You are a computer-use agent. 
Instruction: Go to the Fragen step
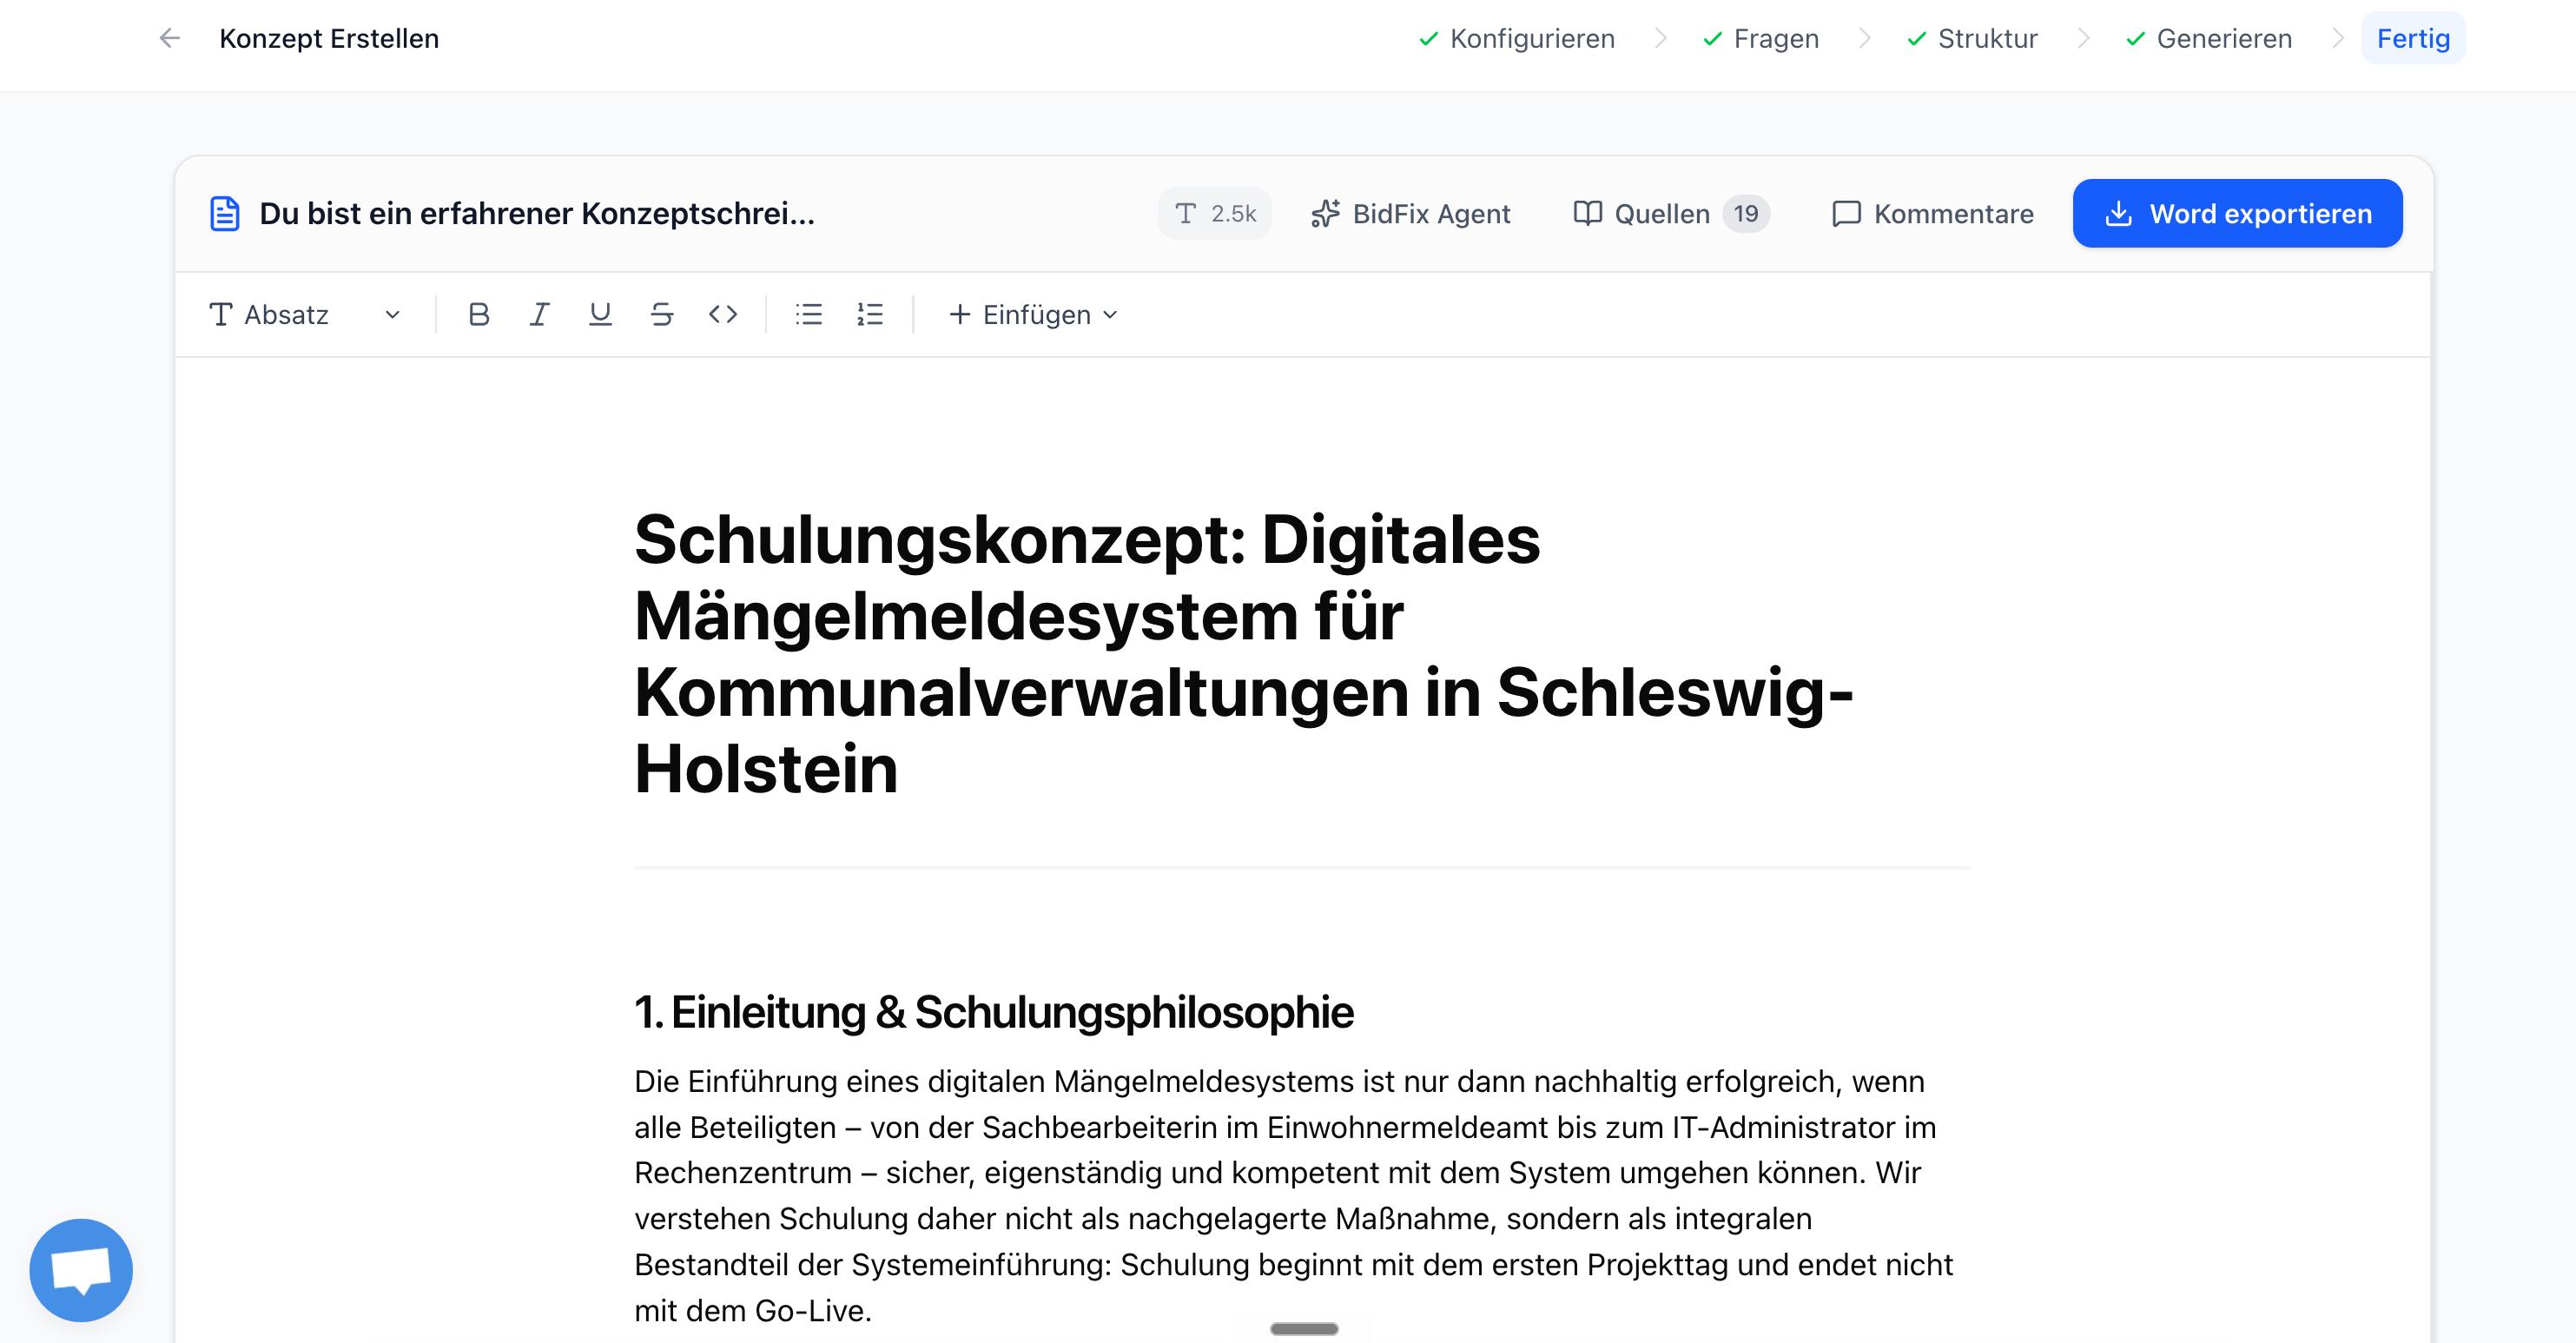click(x=1760, y=38)
